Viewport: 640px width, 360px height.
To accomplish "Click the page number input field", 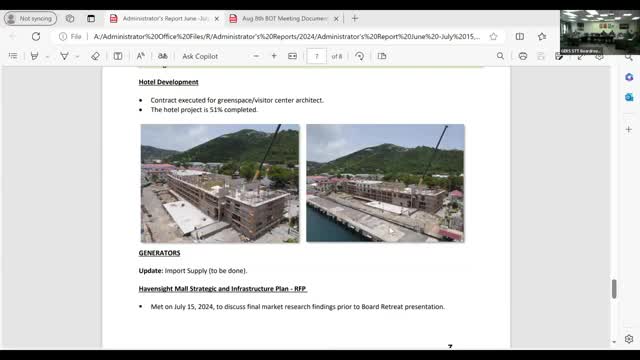I will point(316,56).
